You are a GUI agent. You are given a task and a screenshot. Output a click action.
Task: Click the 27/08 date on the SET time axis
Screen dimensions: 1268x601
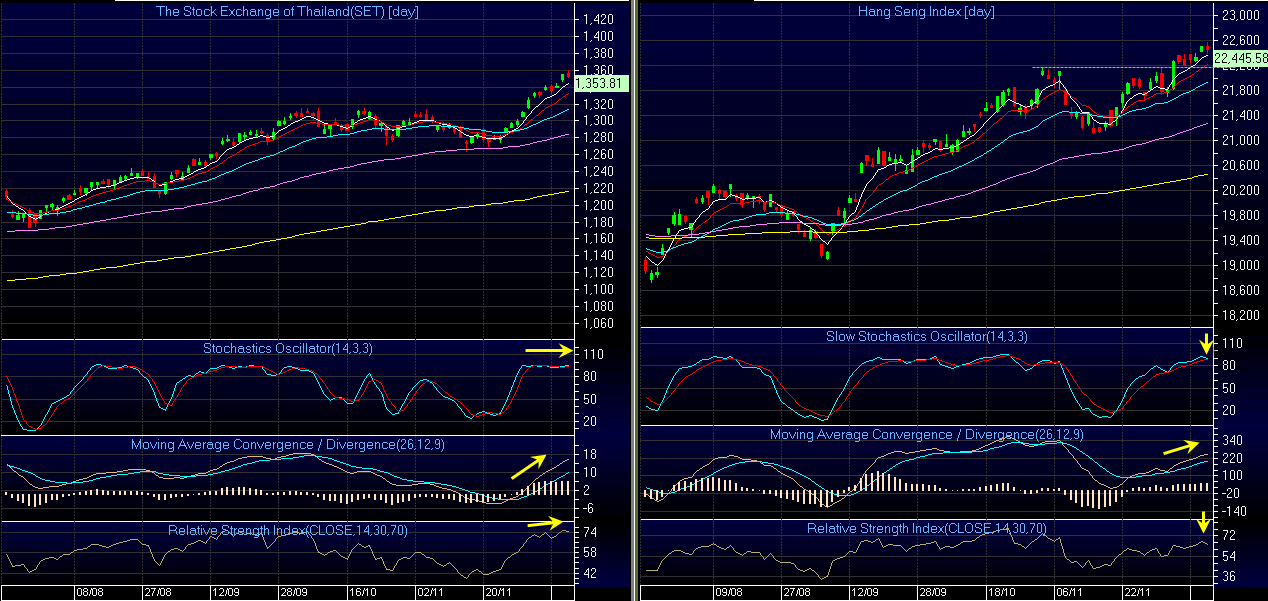[159, 592]
